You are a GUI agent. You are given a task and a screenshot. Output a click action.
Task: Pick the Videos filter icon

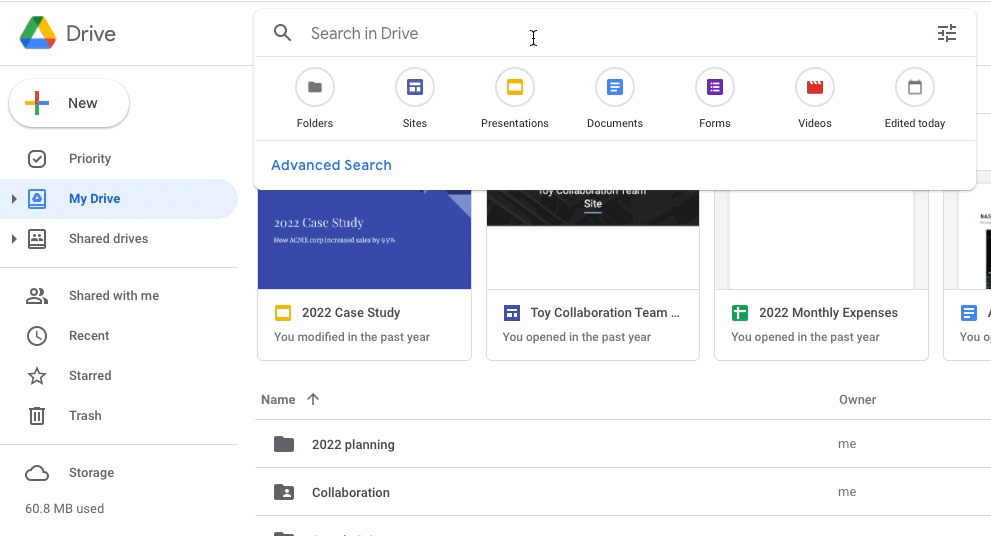(815, 88)
